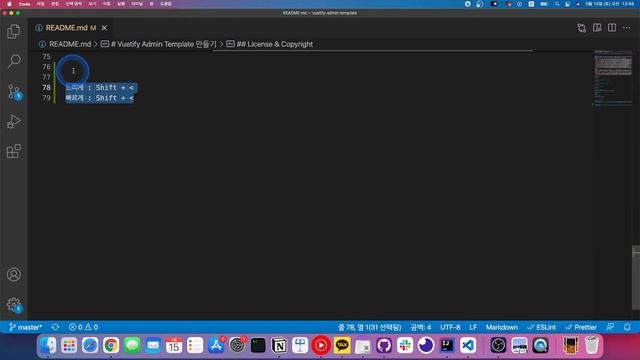Open App Store from the dock
This screenshot has height=360, width=640.
pyautogui.click(x=216, y=345)
